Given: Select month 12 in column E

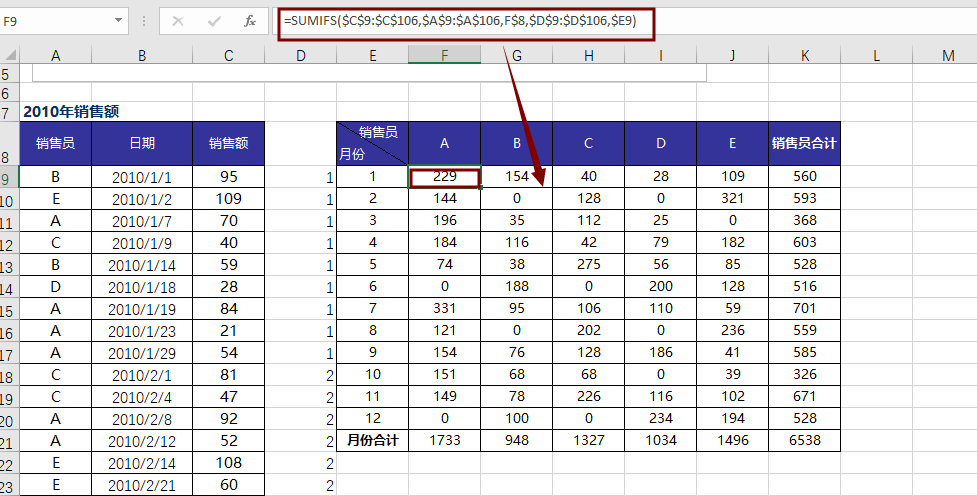Looking at the screenshot, I should [373, 418].
